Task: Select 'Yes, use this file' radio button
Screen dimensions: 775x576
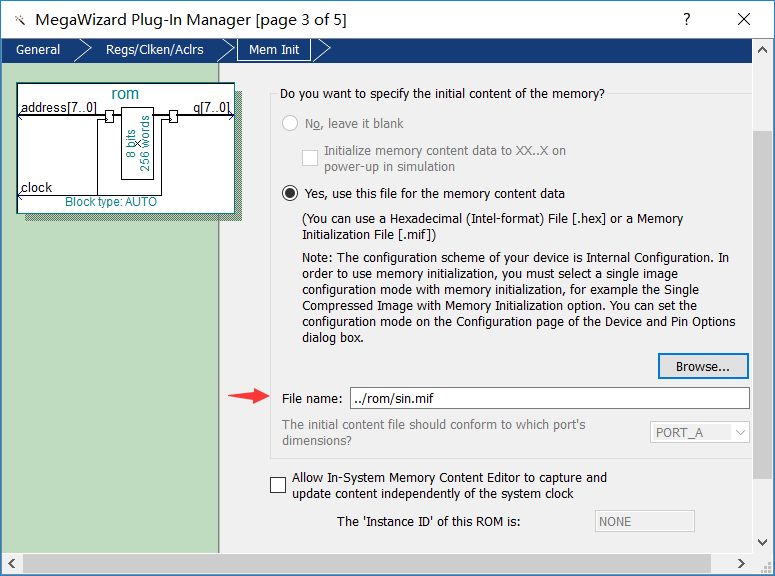Action: tap(290, 193)
